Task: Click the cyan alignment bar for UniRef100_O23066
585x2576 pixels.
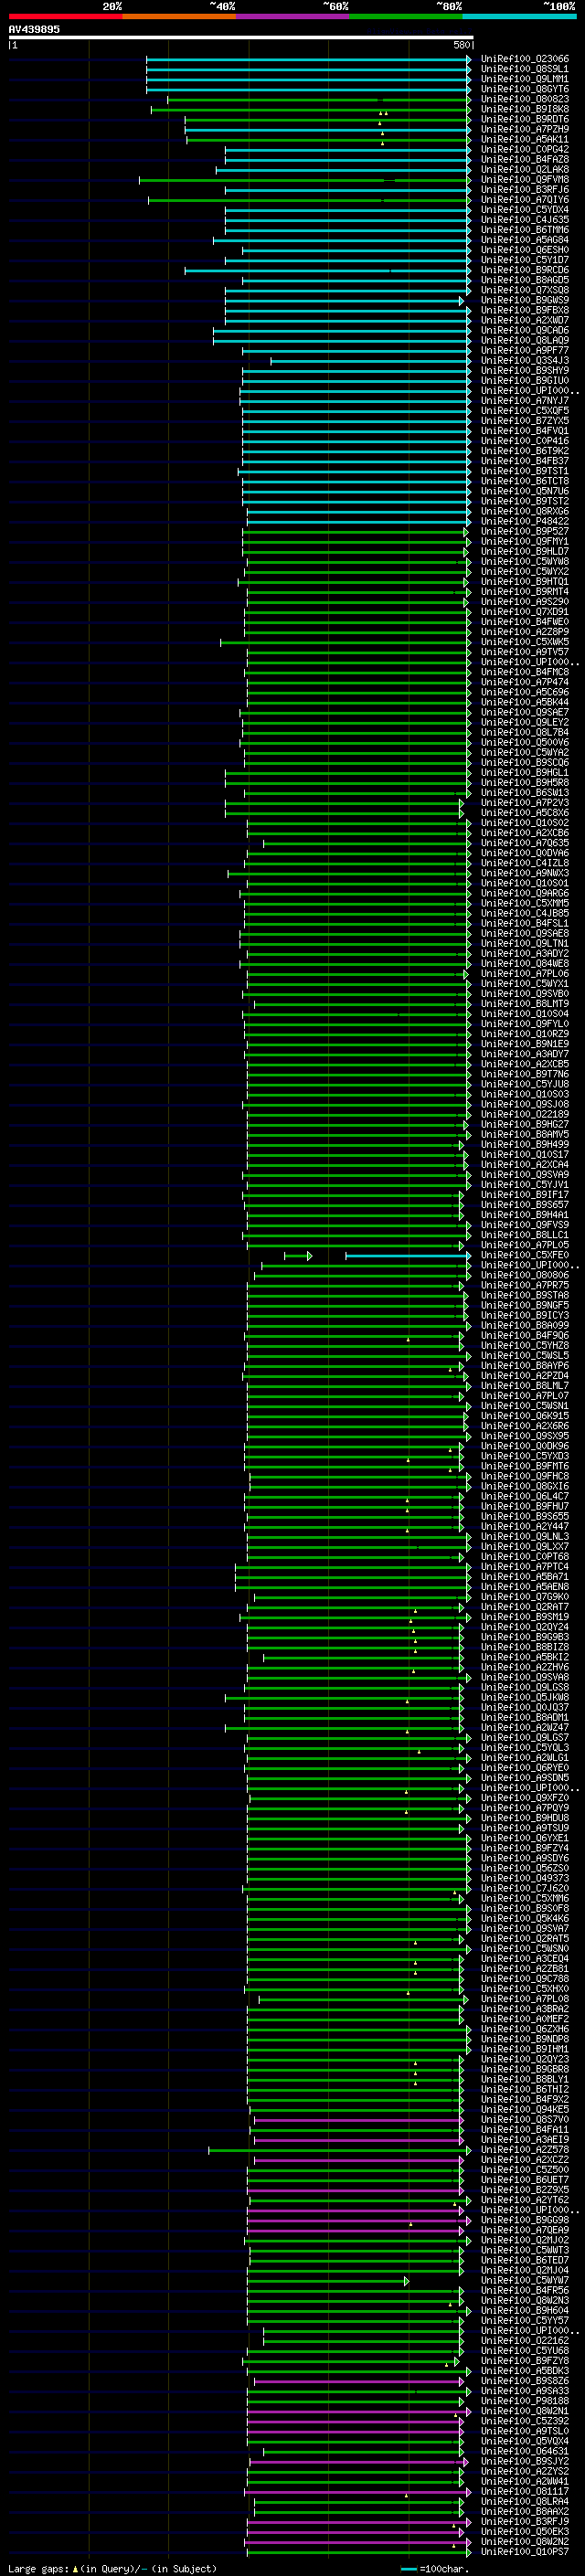Action: [x=308, y=59]
